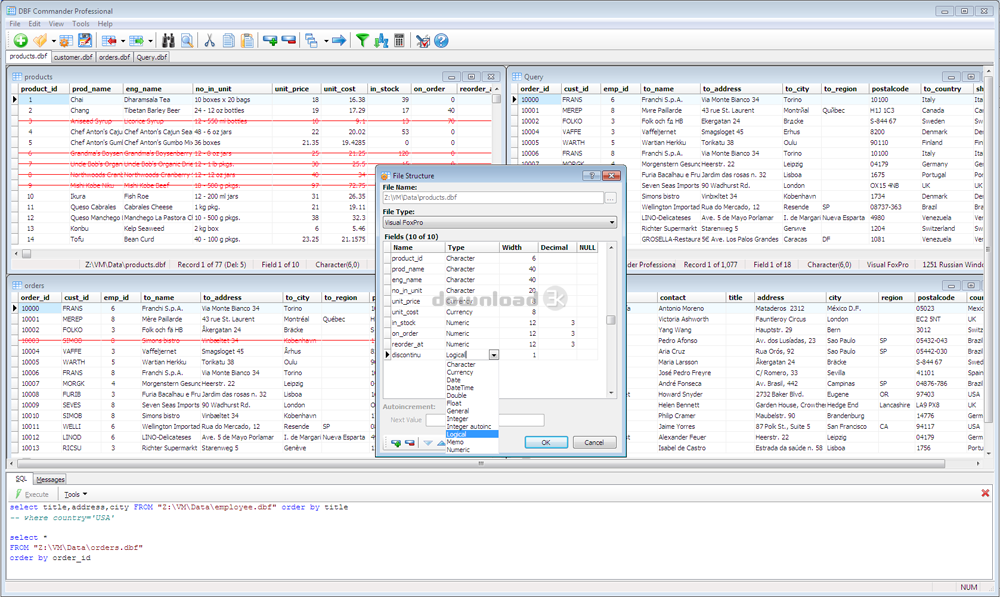Switch to the orders.dbf tab
Screen dimensions: 1000x597
115,57
